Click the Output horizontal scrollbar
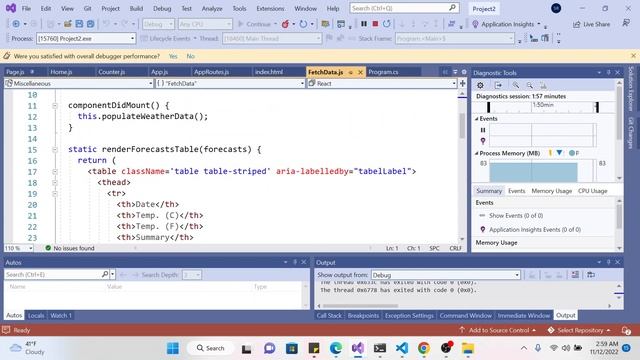Screen dimensions: 640x360 point(360,306)
